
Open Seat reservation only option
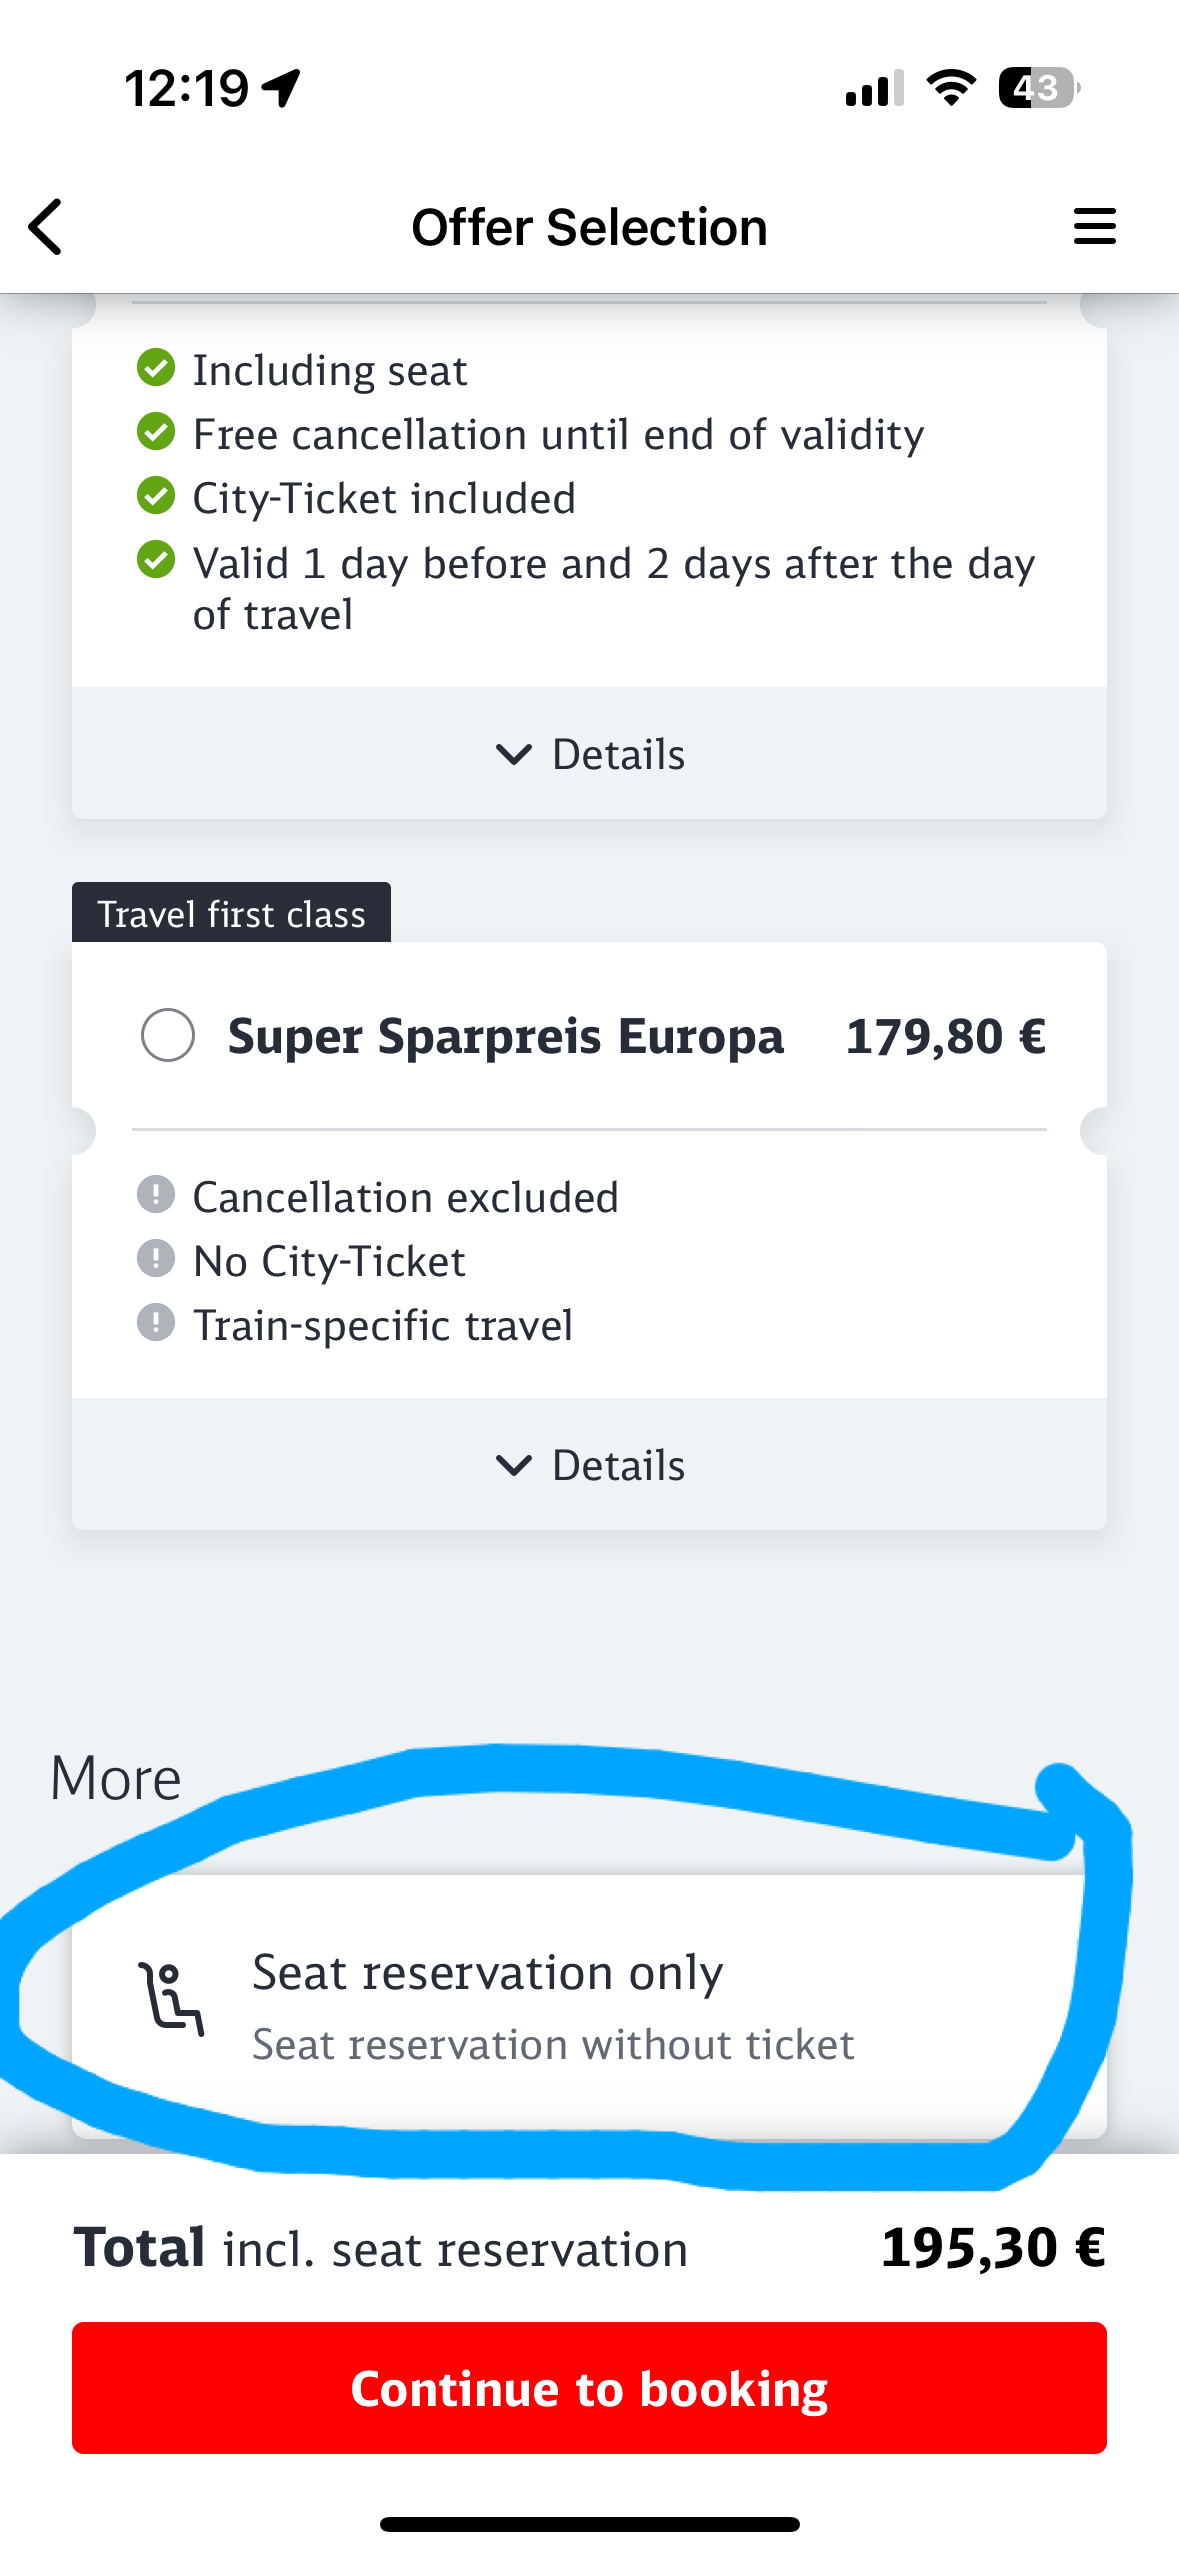pos(589,2006)
